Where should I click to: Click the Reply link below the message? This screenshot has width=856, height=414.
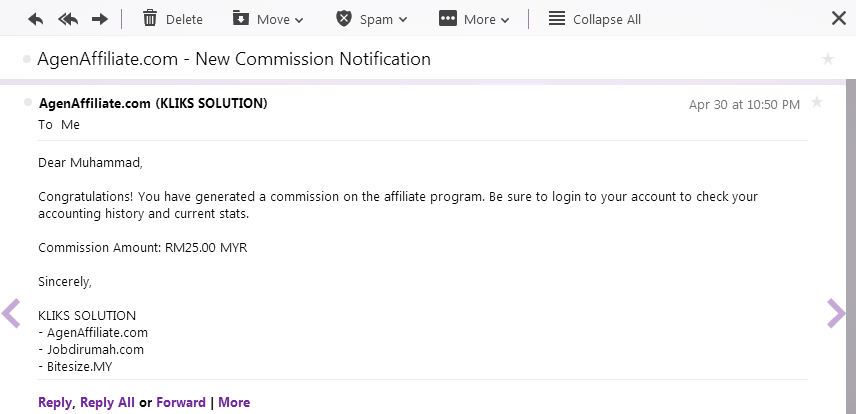pyautogui.click(x=55, y=403)
